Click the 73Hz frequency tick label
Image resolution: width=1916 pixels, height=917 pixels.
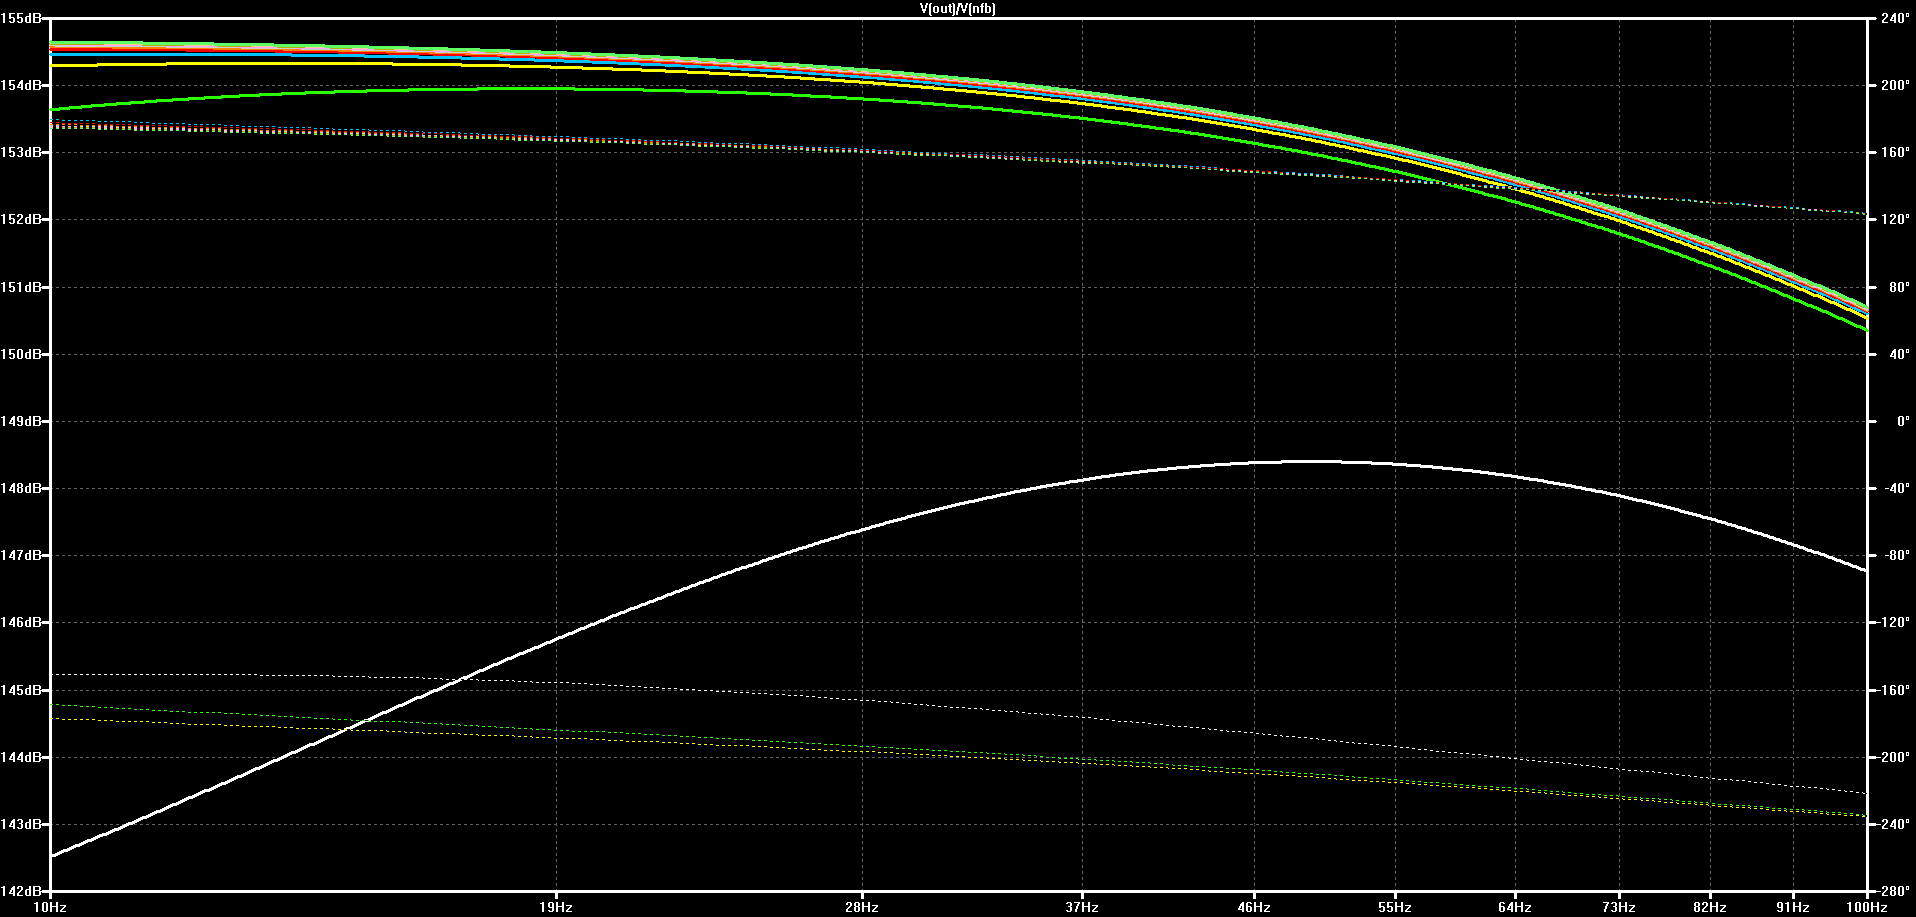[x=1619, y=907]
